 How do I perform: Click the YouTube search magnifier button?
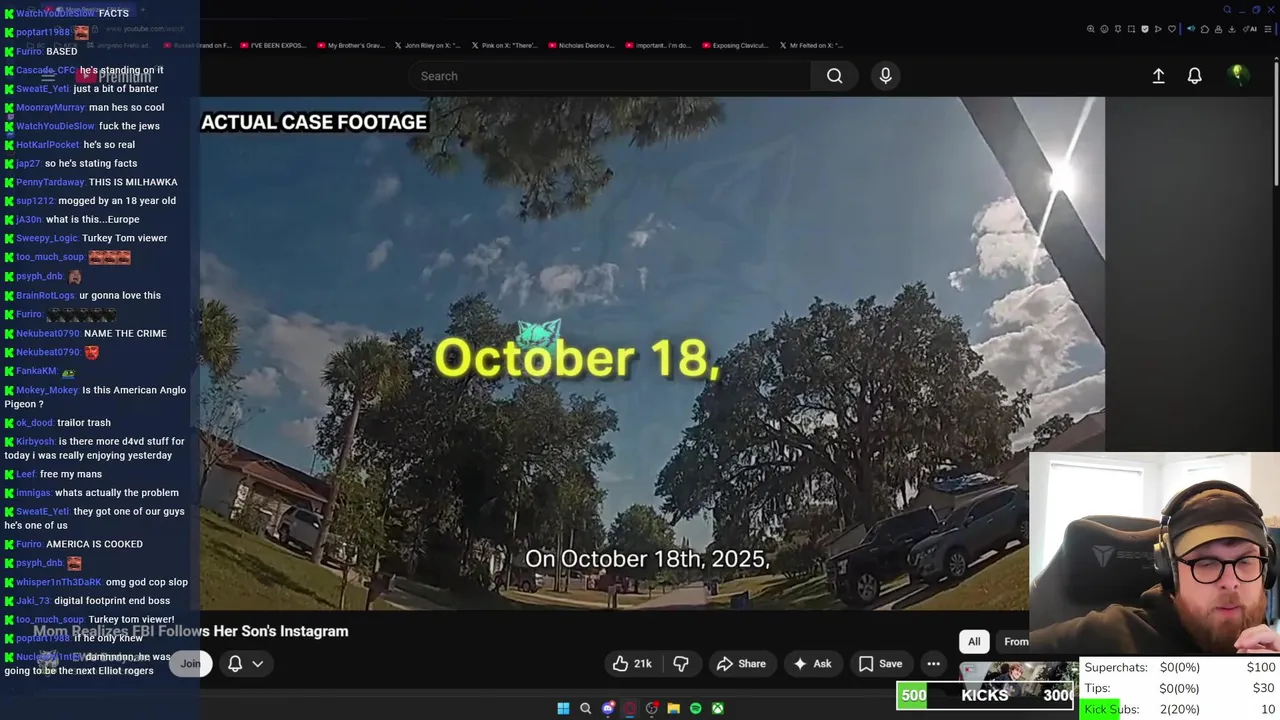(x=834, y=76)
